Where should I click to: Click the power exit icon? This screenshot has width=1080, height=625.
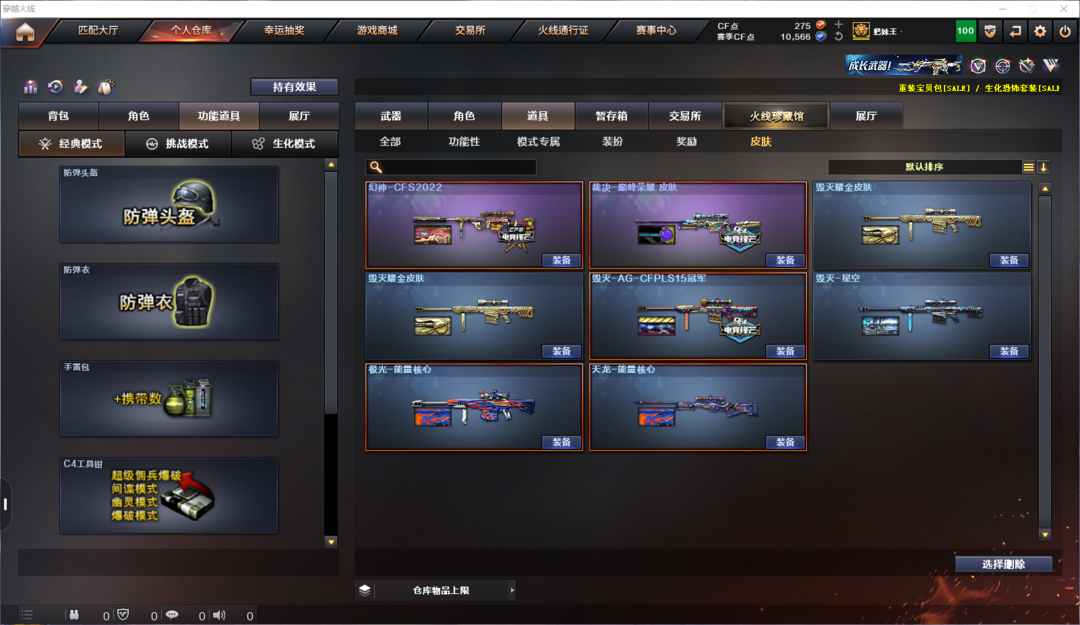point(1065,30)
